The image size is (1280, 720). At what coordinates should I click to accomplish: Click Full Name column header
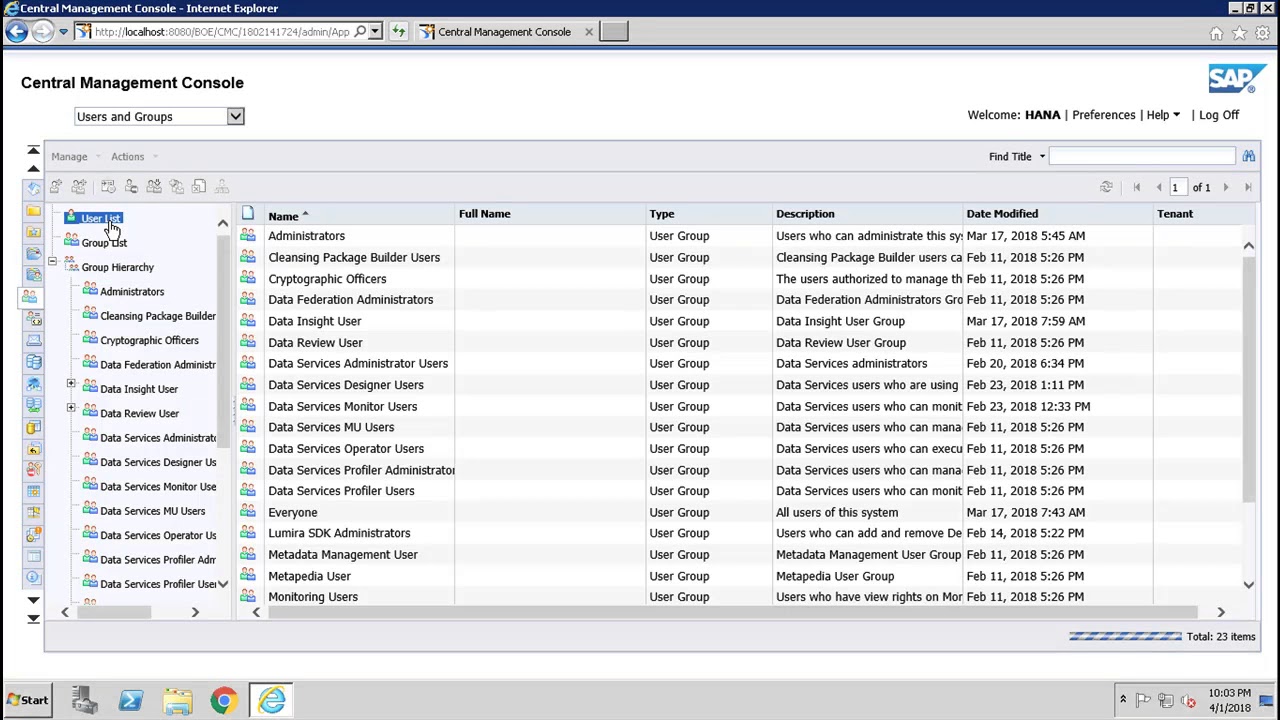tap(484, 214)
